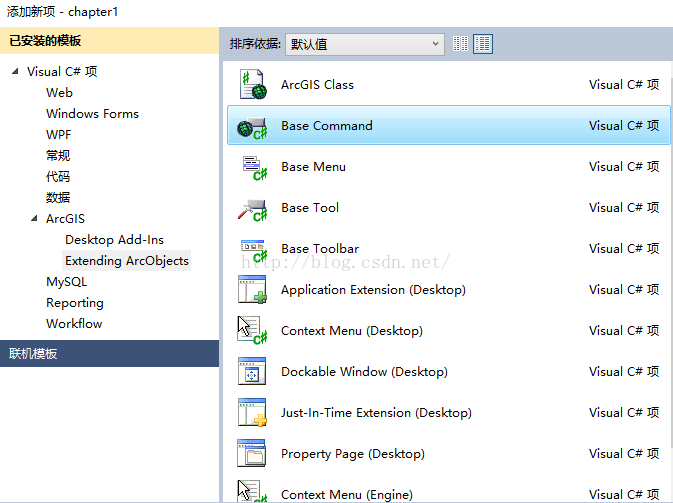Switch to medium icons list view

(x=483, y=44)
